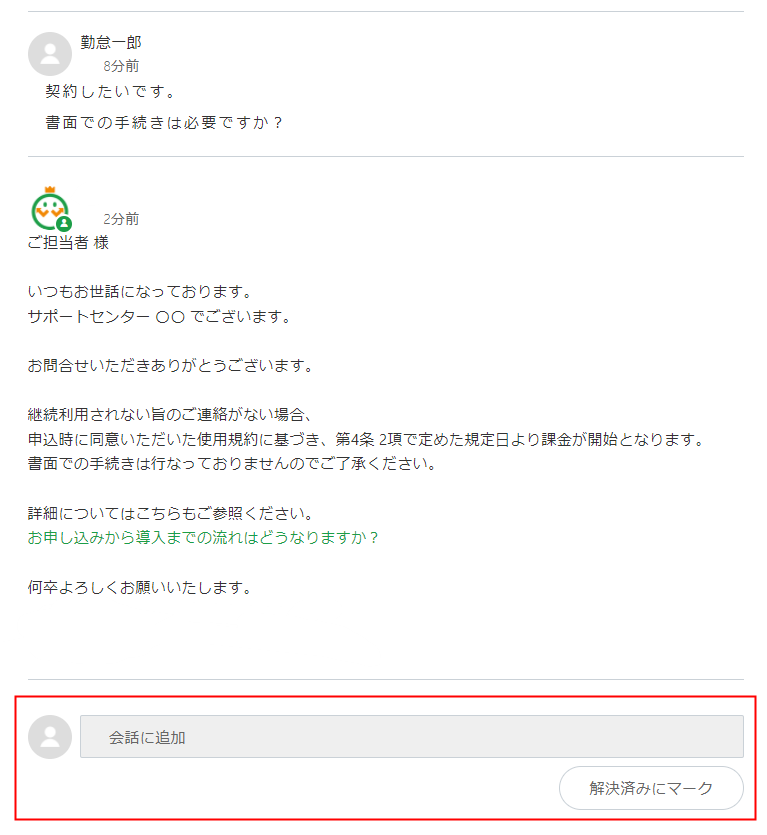Click the question 書面での手続きは必要ですか？
This screenshot has height=835, width=767.
(x=164, y=122)
